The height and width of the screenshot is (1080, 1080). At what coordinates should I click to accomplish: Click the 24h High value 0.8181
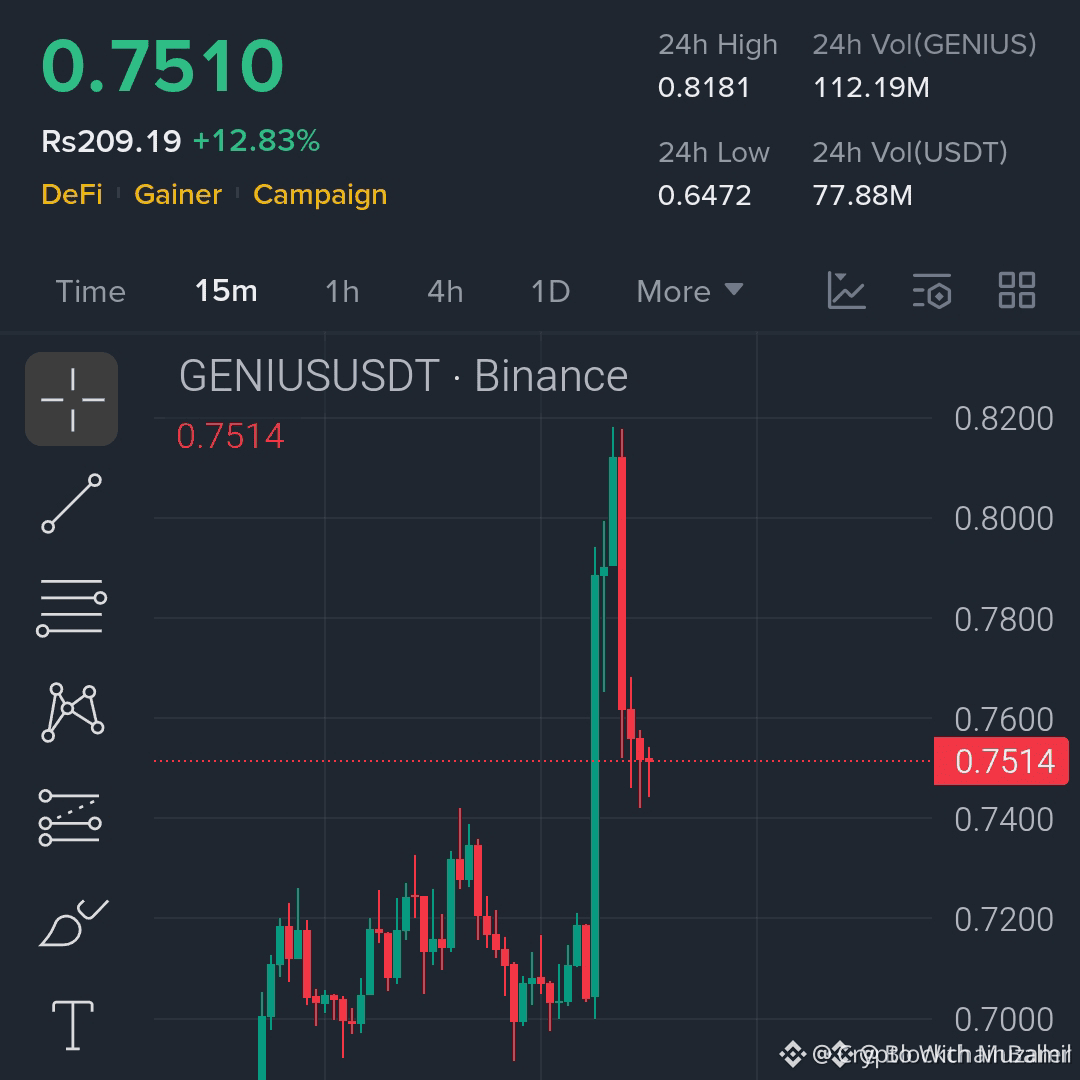tap(703, 87)
